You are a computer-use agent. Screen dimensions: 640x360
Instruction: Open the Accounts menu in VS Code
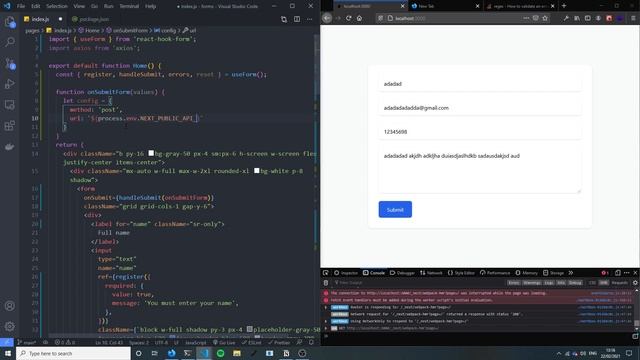coord(10,306)
